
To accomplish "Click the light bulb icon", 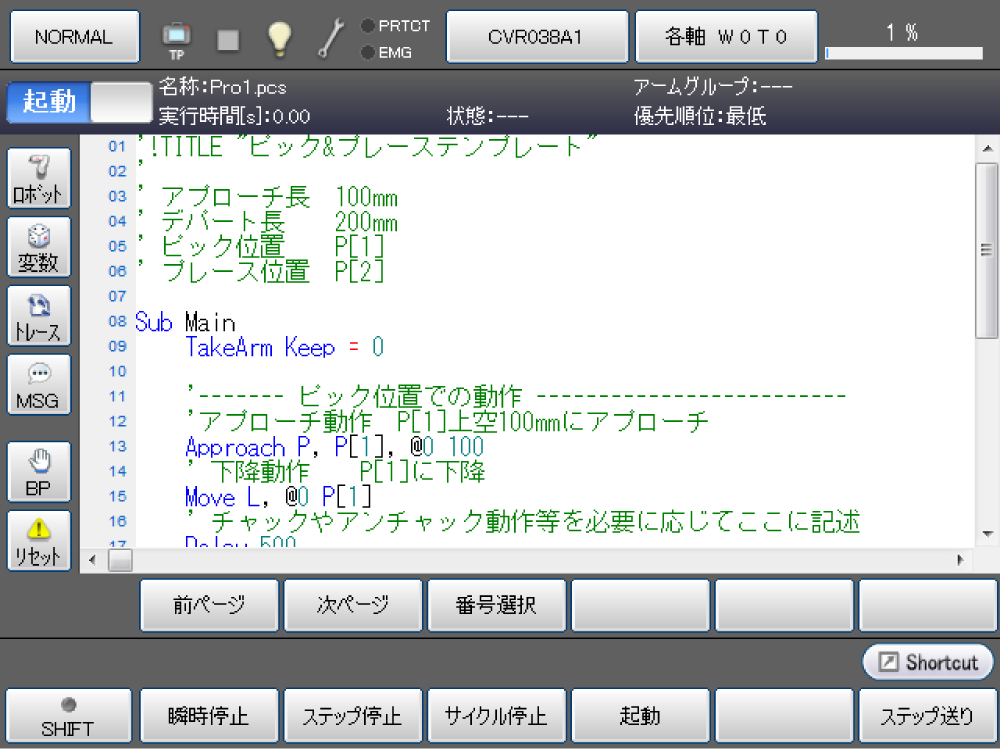I will tap(279, 38).
